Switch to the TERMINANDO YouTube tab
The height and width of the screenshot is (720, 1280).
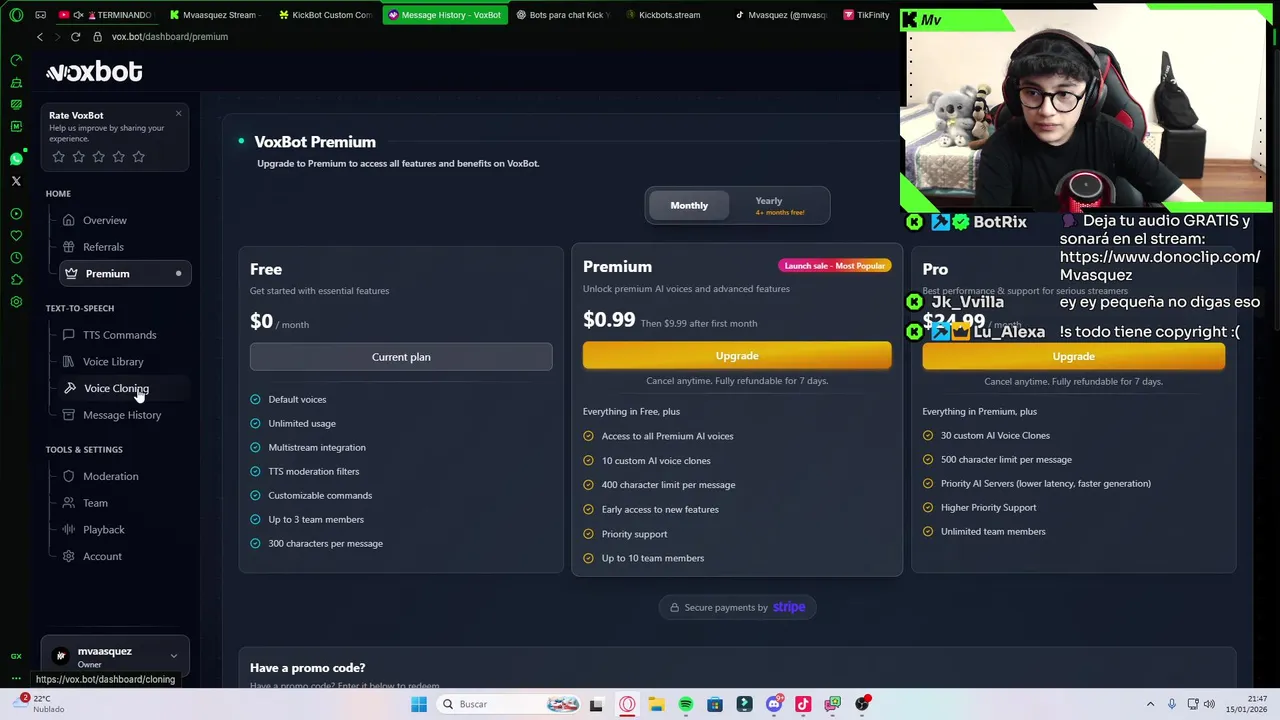pos(105,15)
